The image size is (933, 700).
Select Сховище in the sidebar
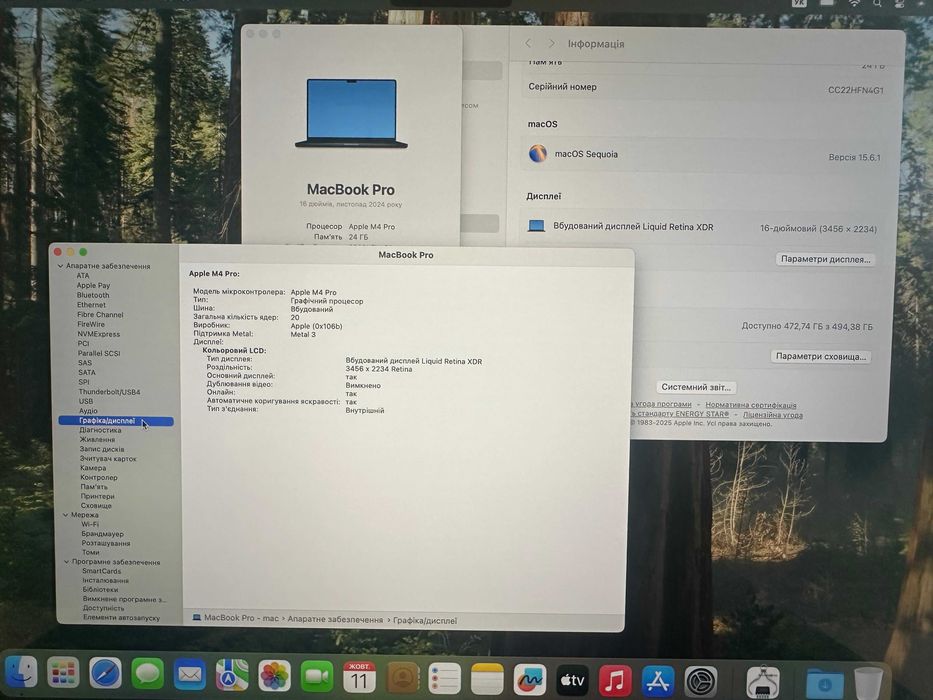pyautogui.click(x=96, y=506)
